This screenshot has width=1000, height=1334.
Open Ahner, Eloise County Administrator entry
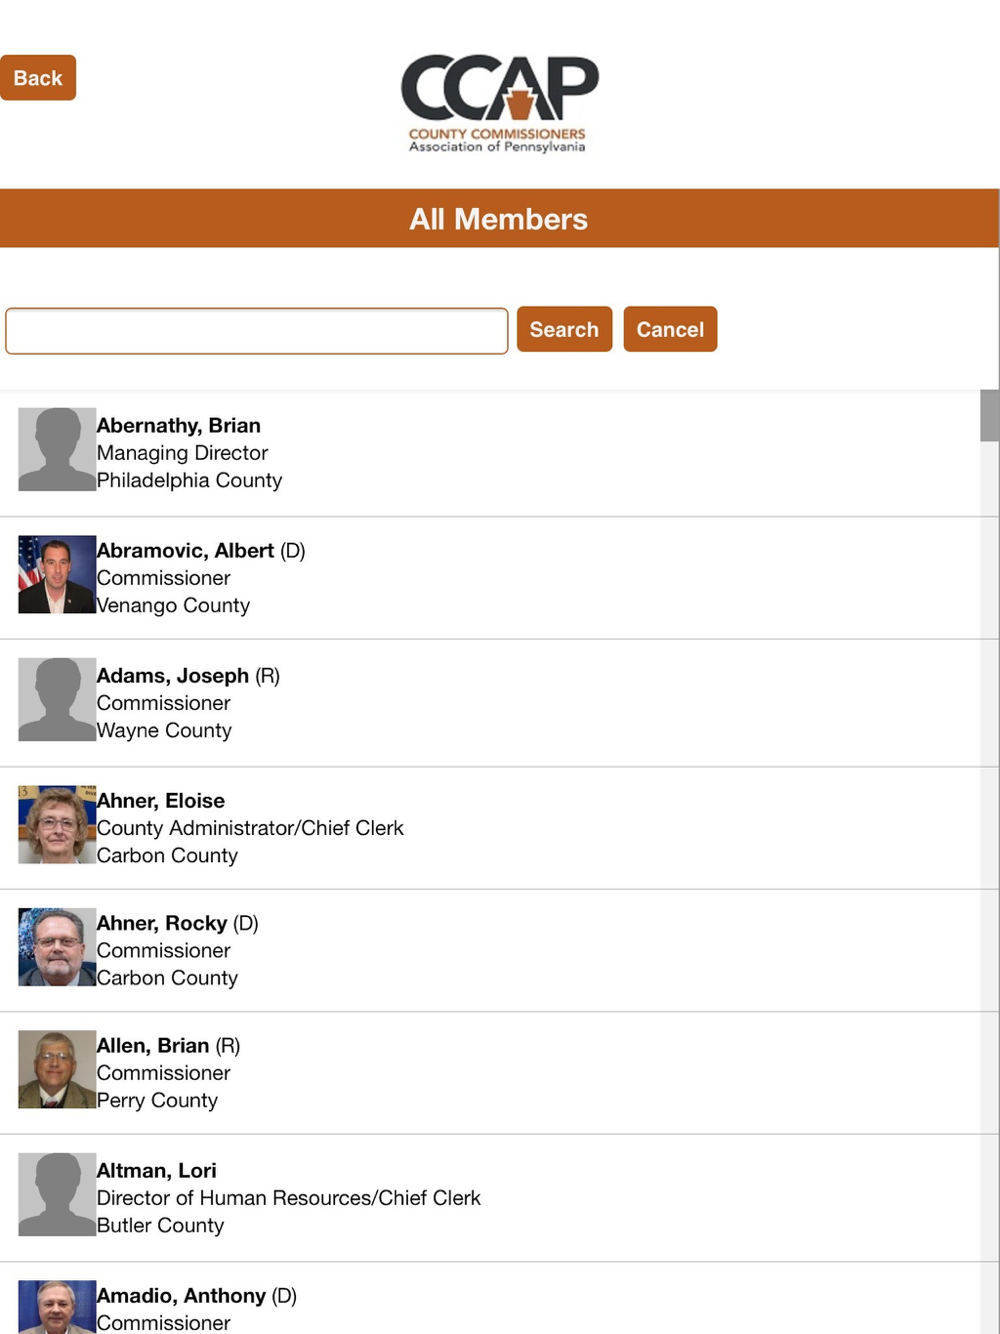click(490, 828)
